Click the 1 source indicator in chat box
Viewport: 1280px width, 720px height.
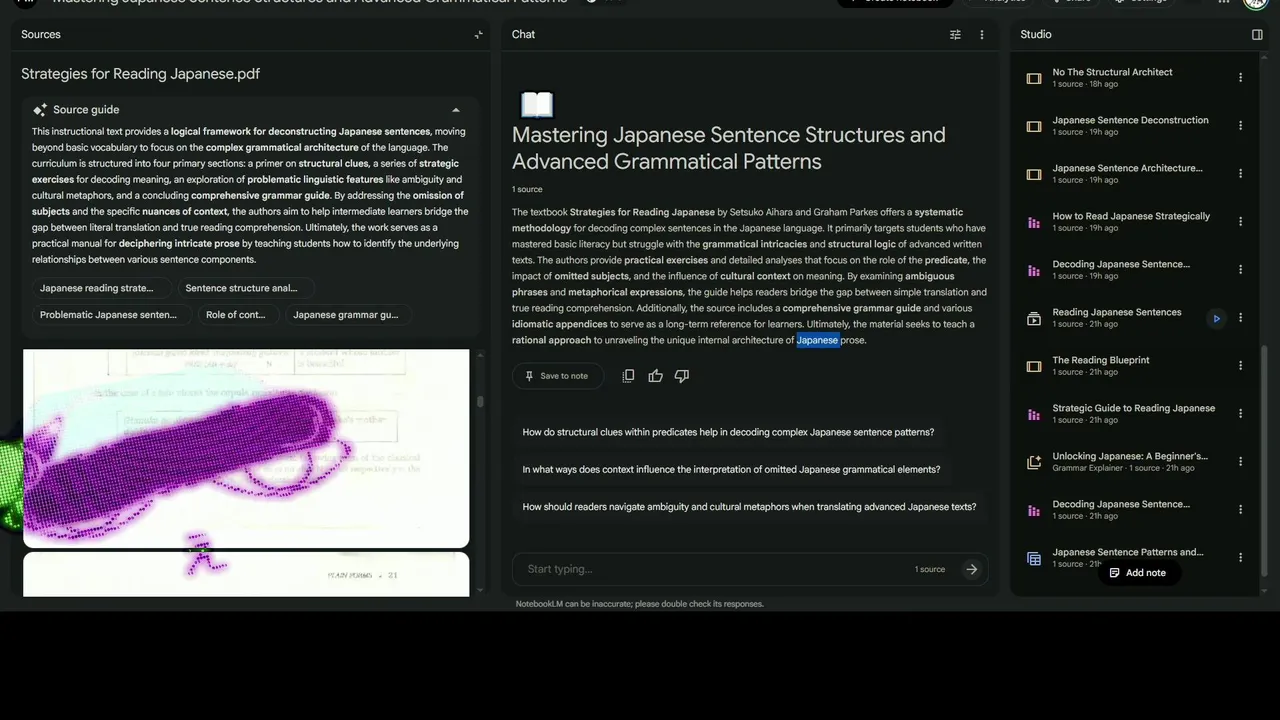click(x=930, y=569)
